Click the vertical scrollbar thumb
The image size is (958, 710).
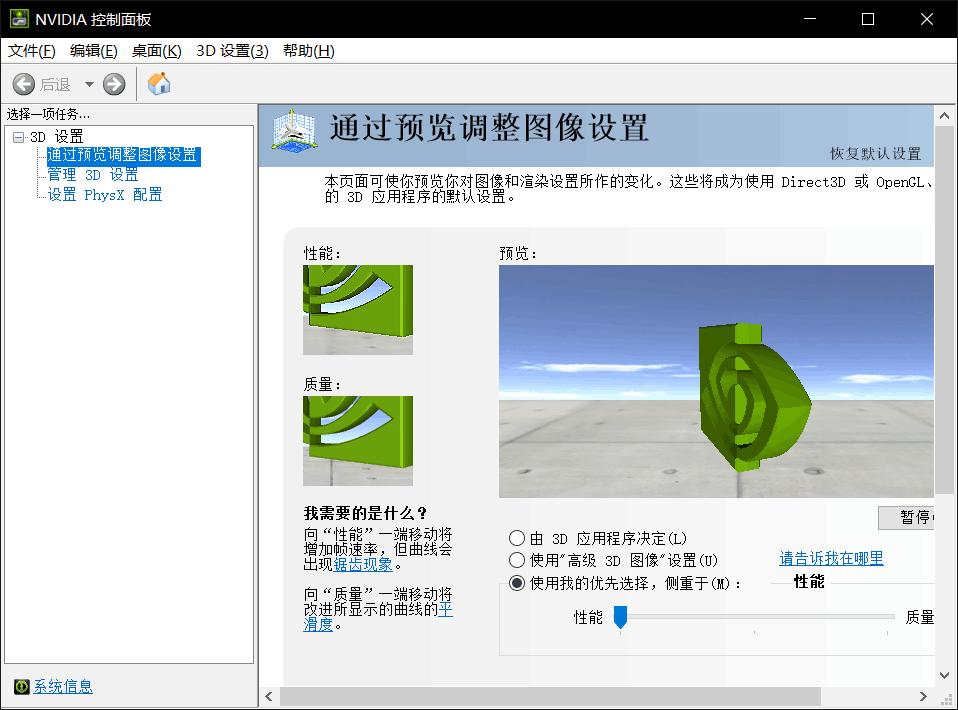point(944,310)
